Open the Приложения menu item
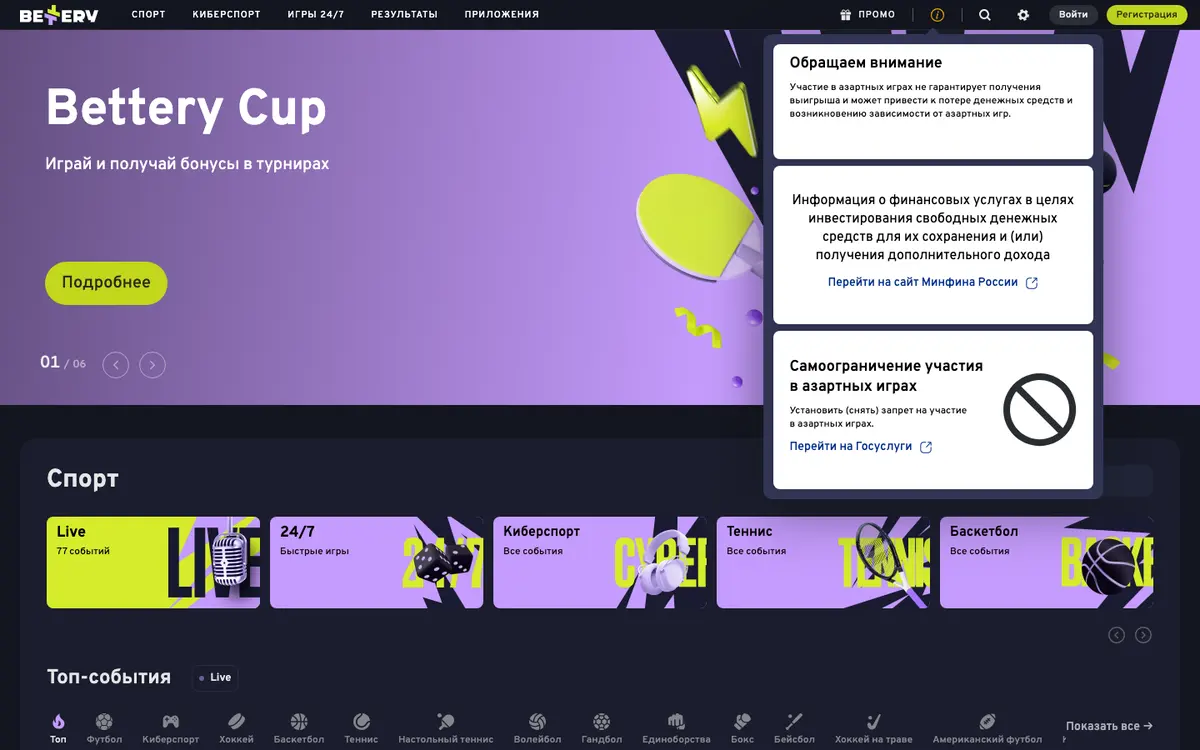The image size is (1200, 750). pyautogui.click(x=501, y=15)
